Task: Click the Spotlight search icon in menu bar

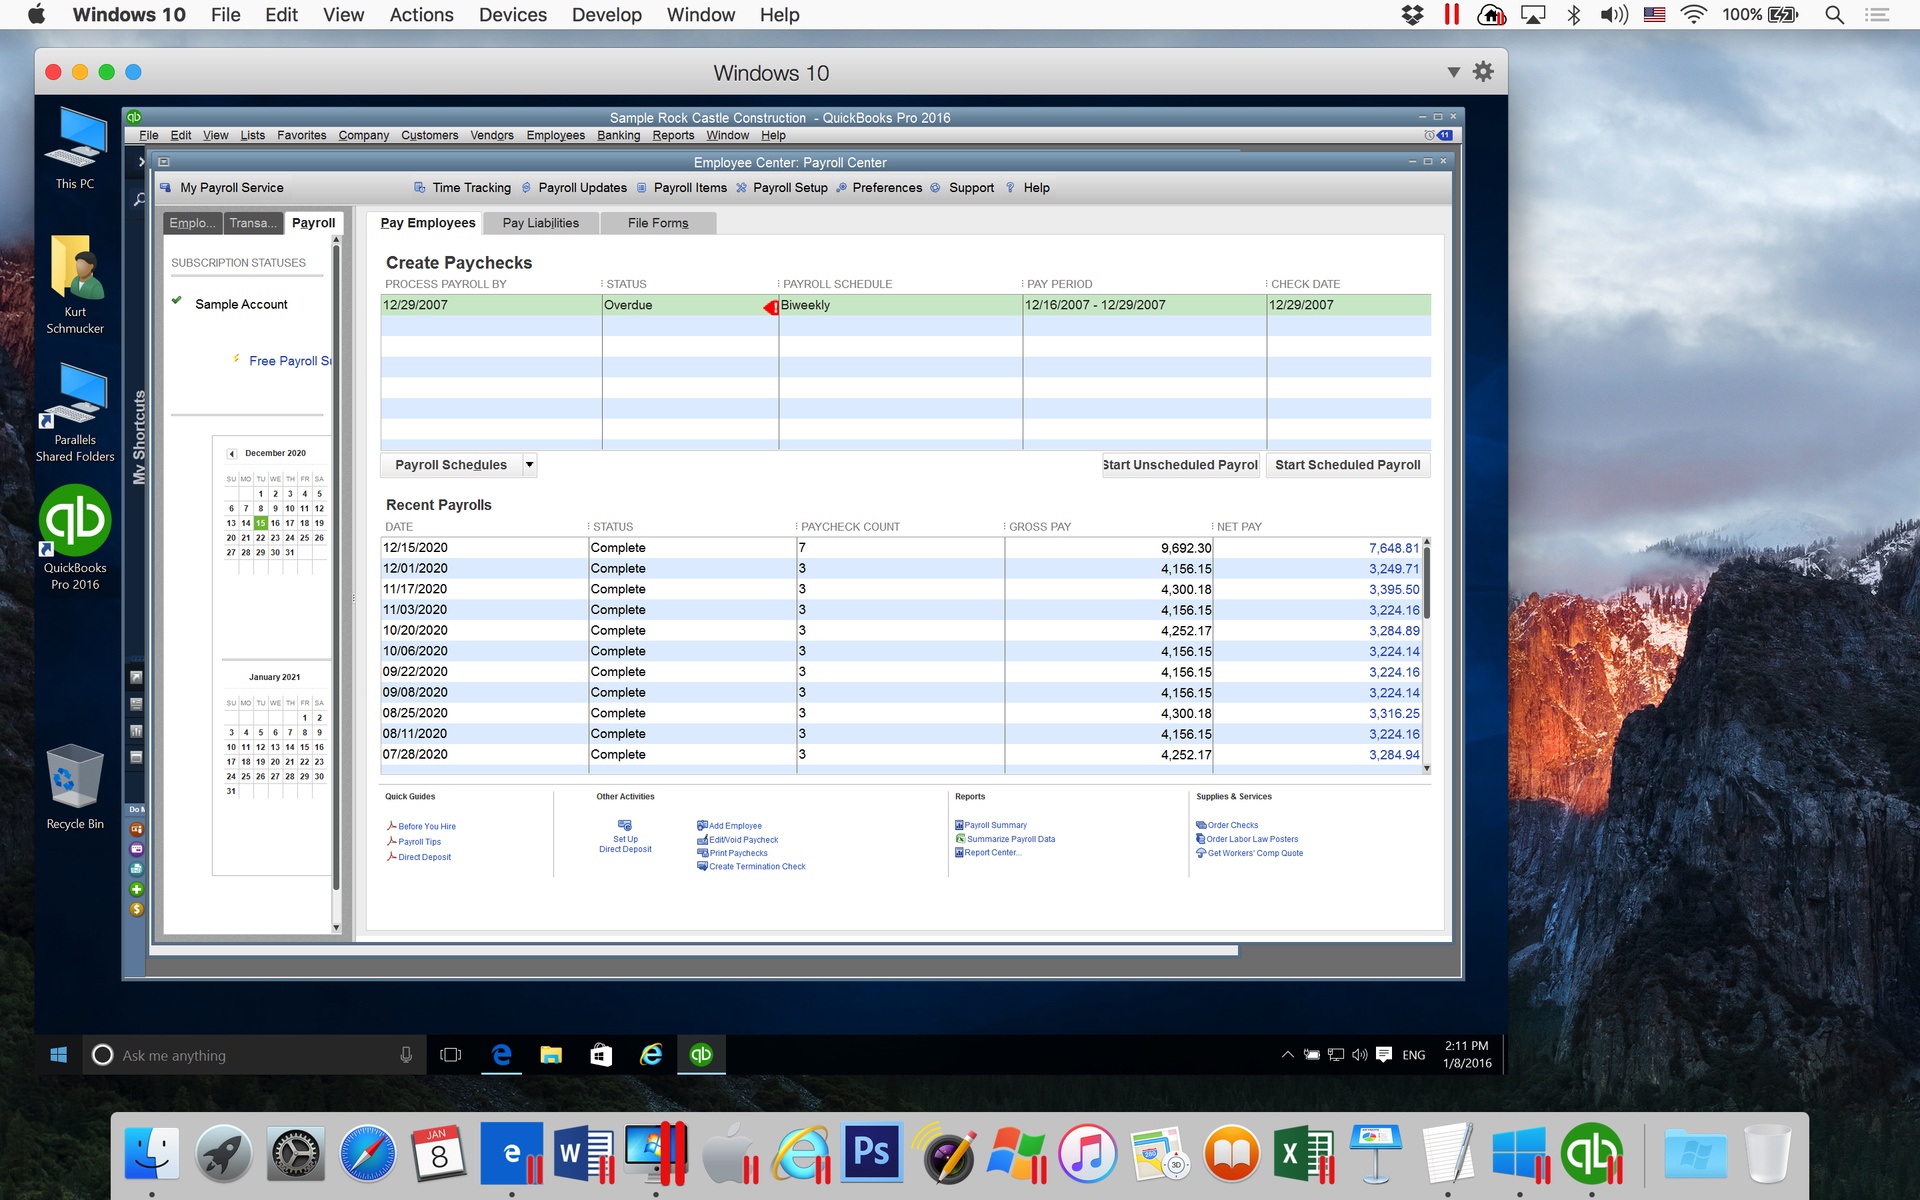Action: coord(1834,15)
